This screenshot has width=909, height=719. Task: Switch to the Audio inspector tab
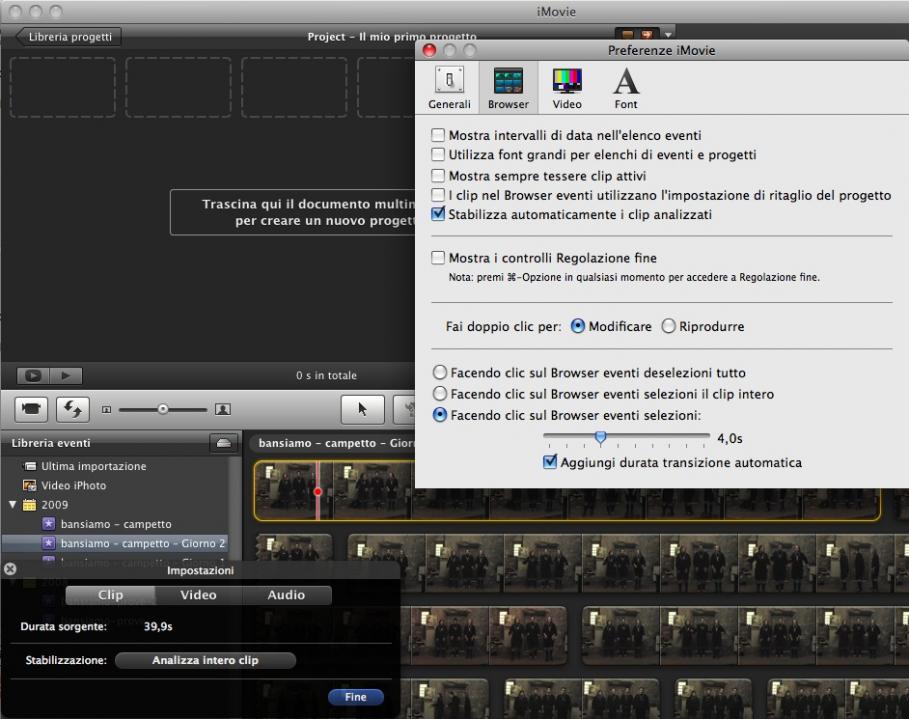pyautogui.click(x=286, y=595)
